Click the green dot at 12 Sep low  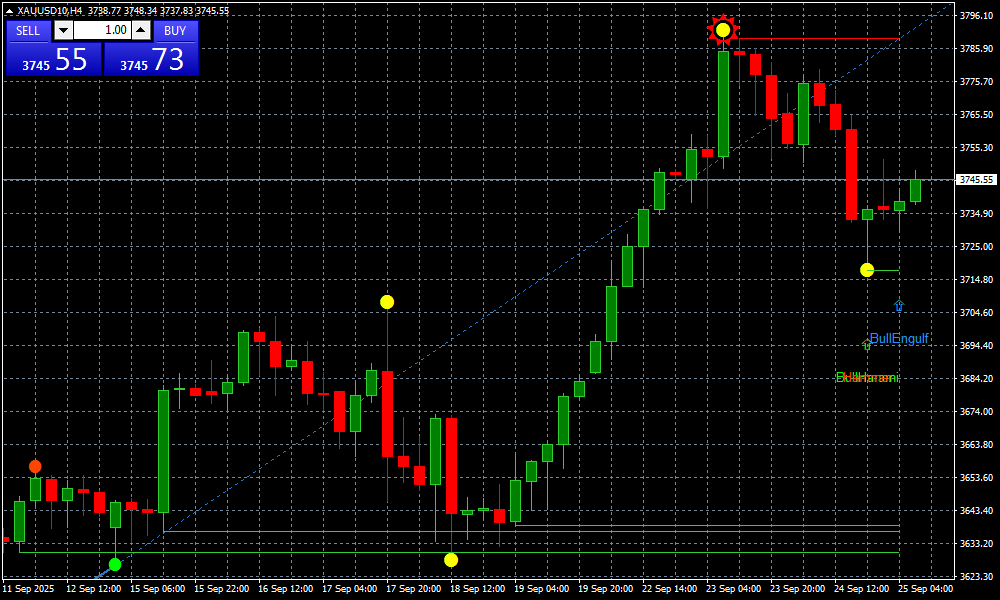pos(115,565)
